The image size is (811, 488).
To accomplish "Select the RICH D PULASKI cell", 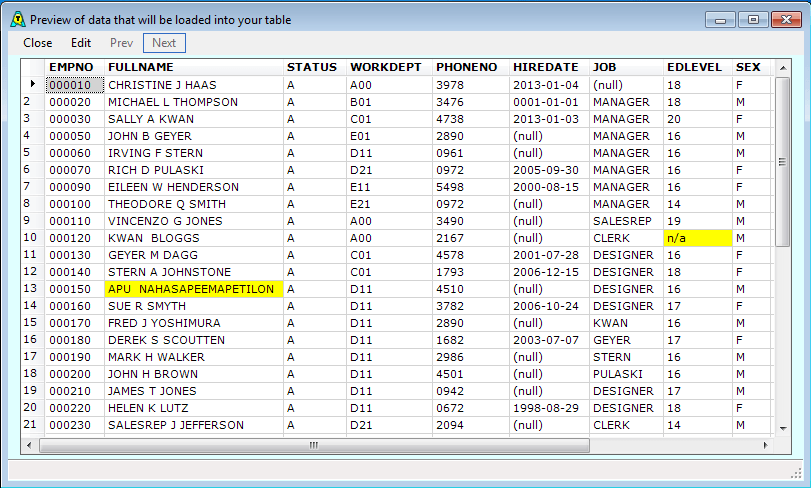I will point(194,170).
